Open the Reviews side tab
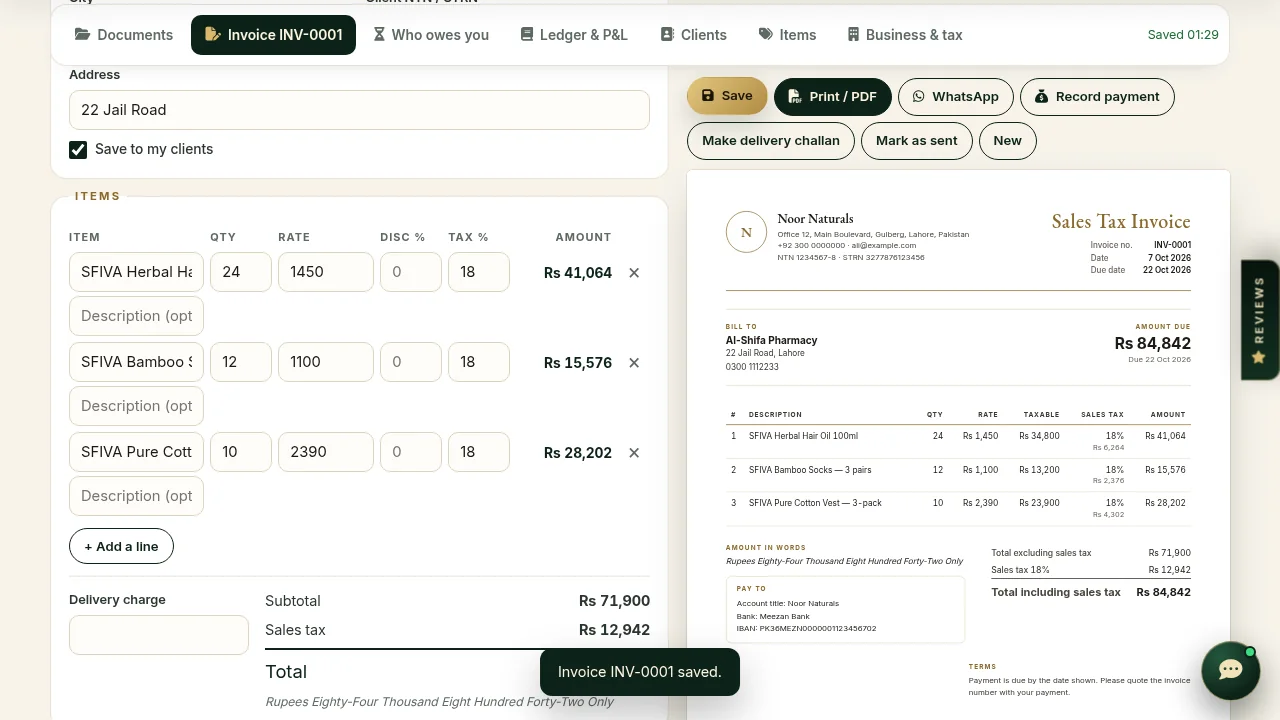The width and height of the screenshot is (1280, 720). 1259,320
